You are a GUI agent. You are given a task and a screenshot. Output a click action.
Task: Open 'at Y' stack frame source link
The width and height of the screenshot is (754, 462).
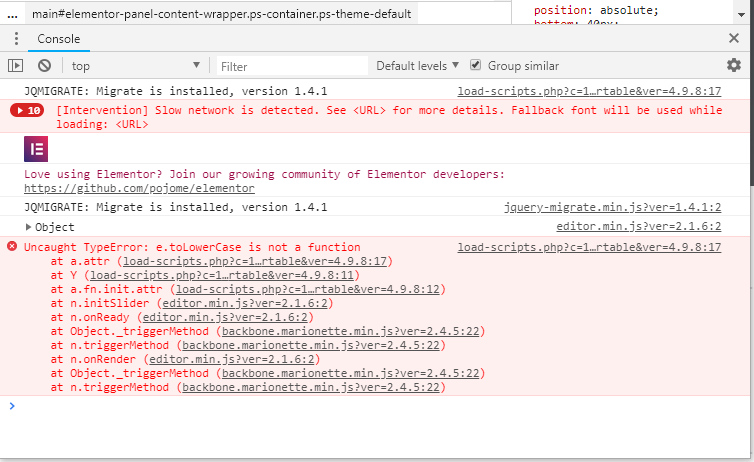point(222,275)
